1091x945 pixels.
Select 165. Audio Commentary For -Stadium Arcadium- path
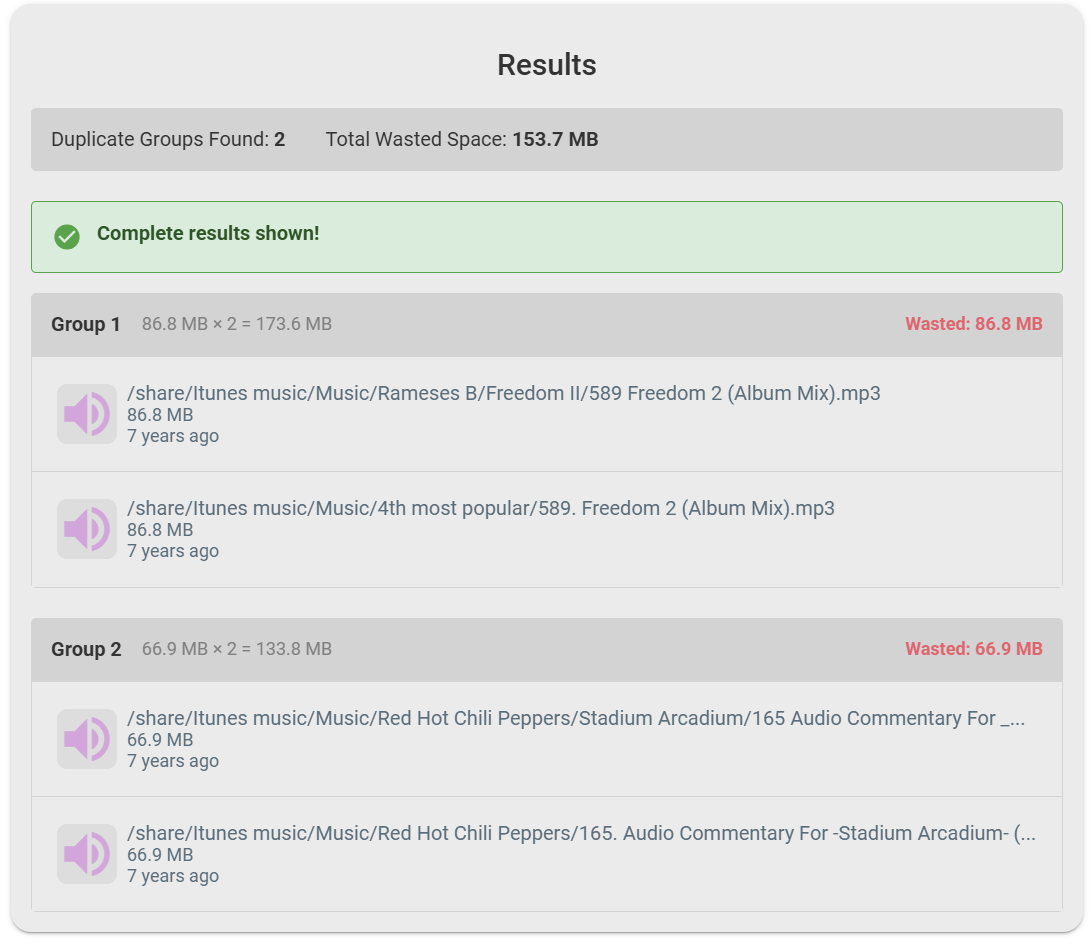582,833
